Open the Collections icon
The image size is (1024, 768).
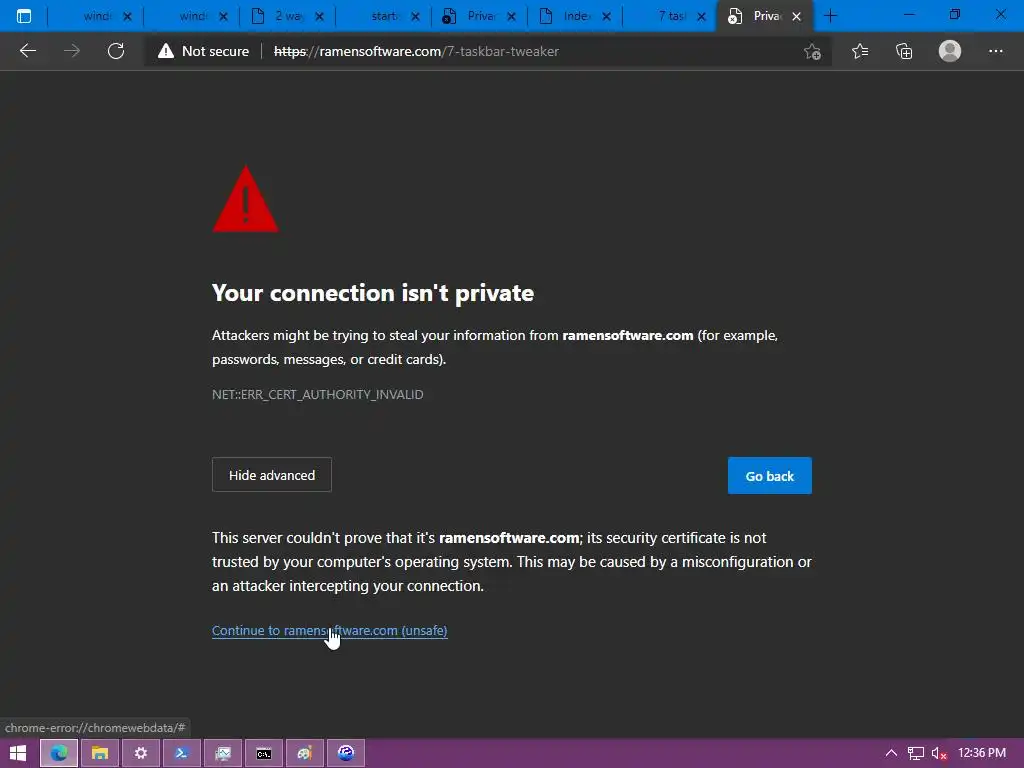click(904, 51)
